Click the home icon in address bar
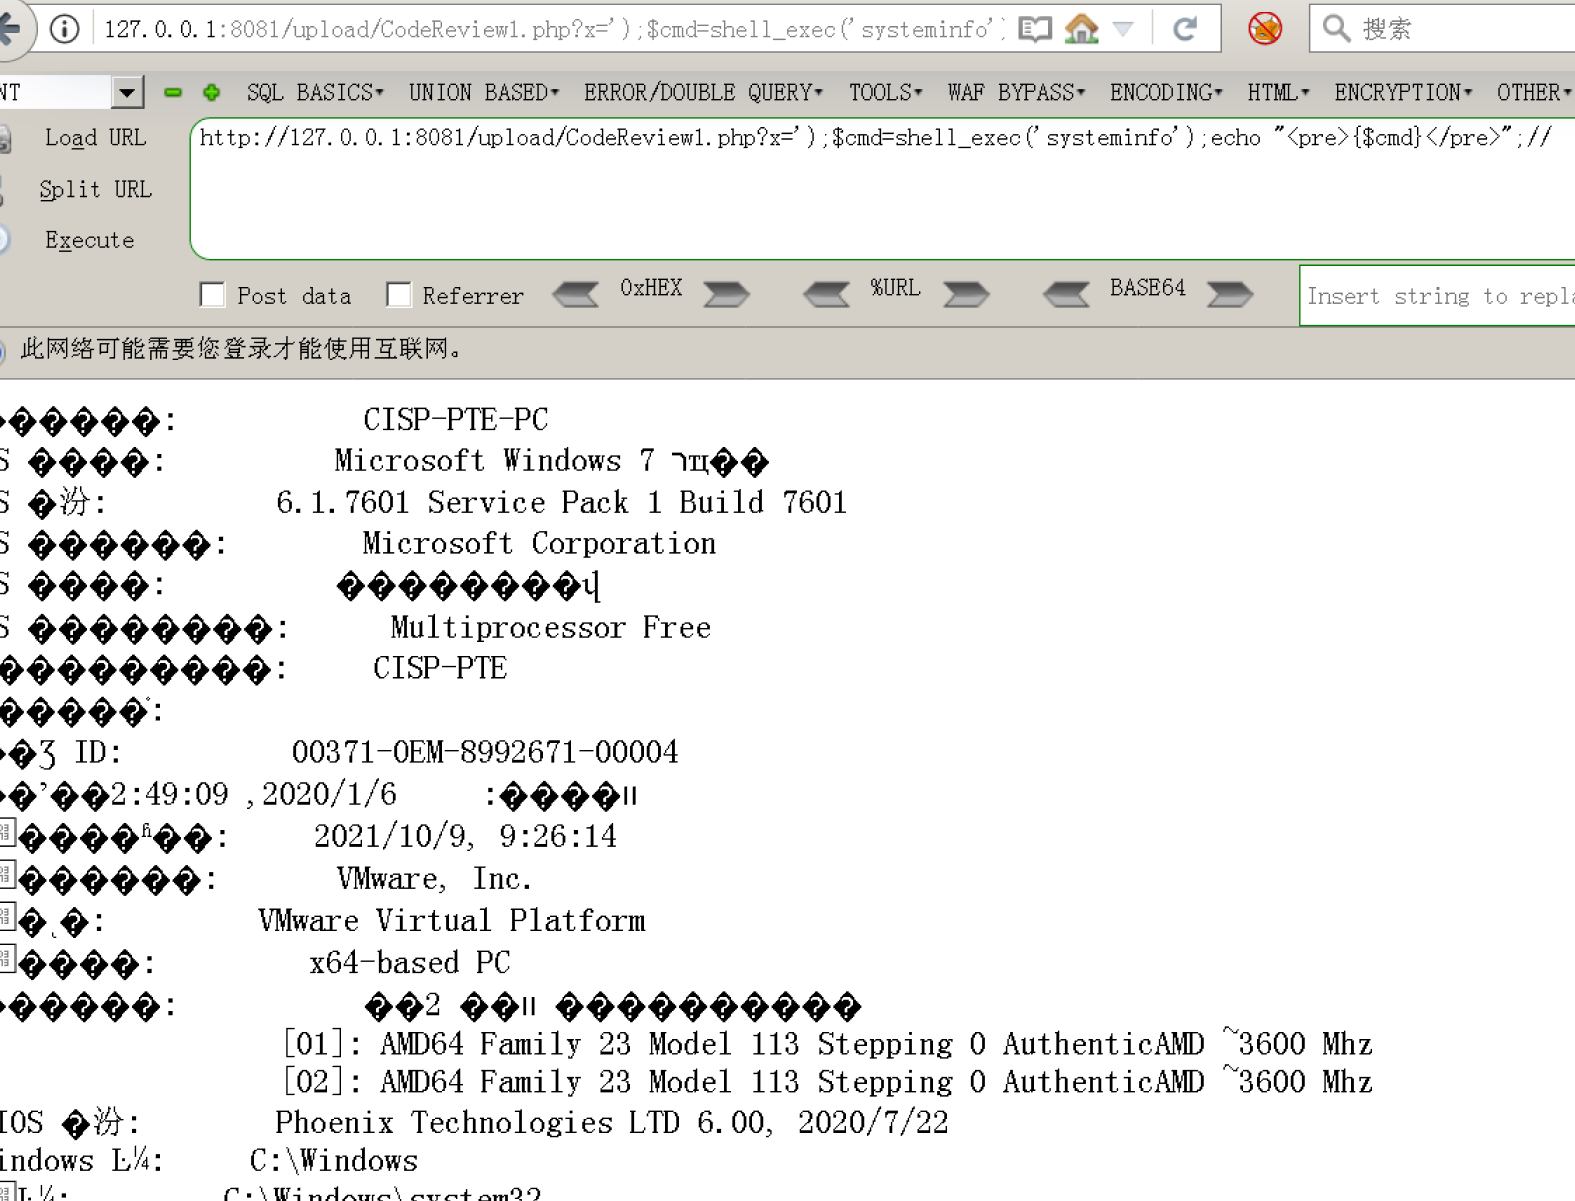This screenshot has height=1201, width=1575. click(x=1081, y=28)
